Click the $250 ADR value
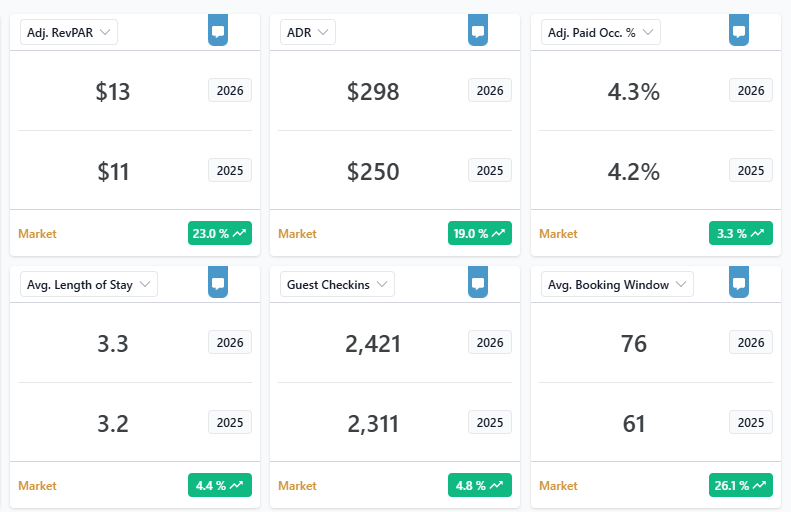791x512 pixels. pyautogui.click(x=373, y=172)
